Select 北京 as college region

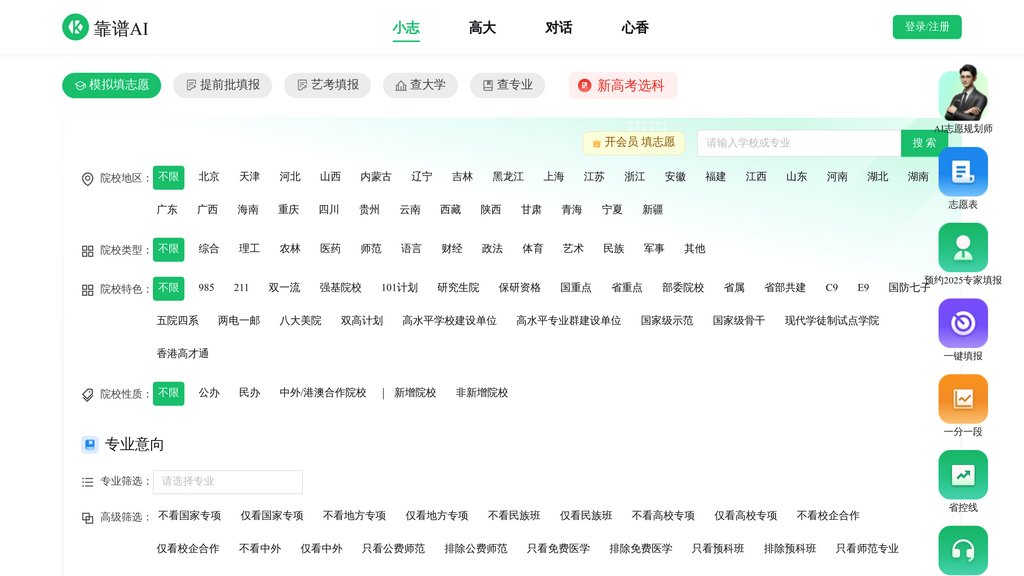pyautogui.click(x=208, y=176)
